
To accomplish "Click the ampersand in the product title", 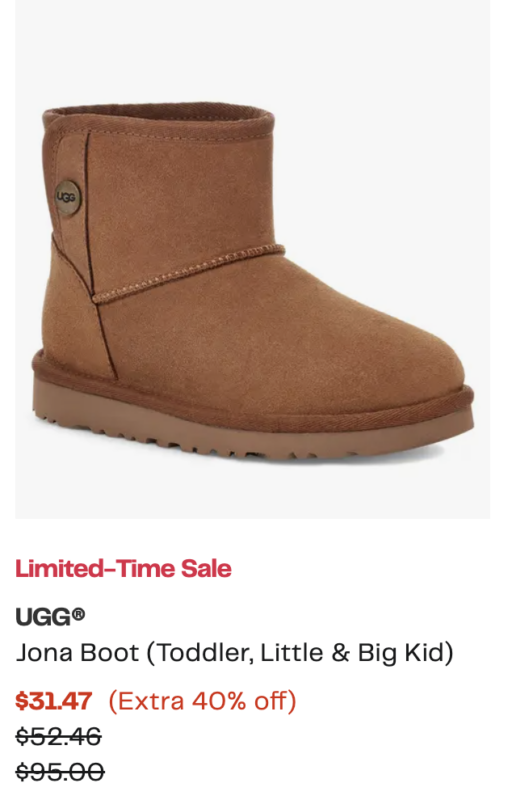I will coord(340,653).
